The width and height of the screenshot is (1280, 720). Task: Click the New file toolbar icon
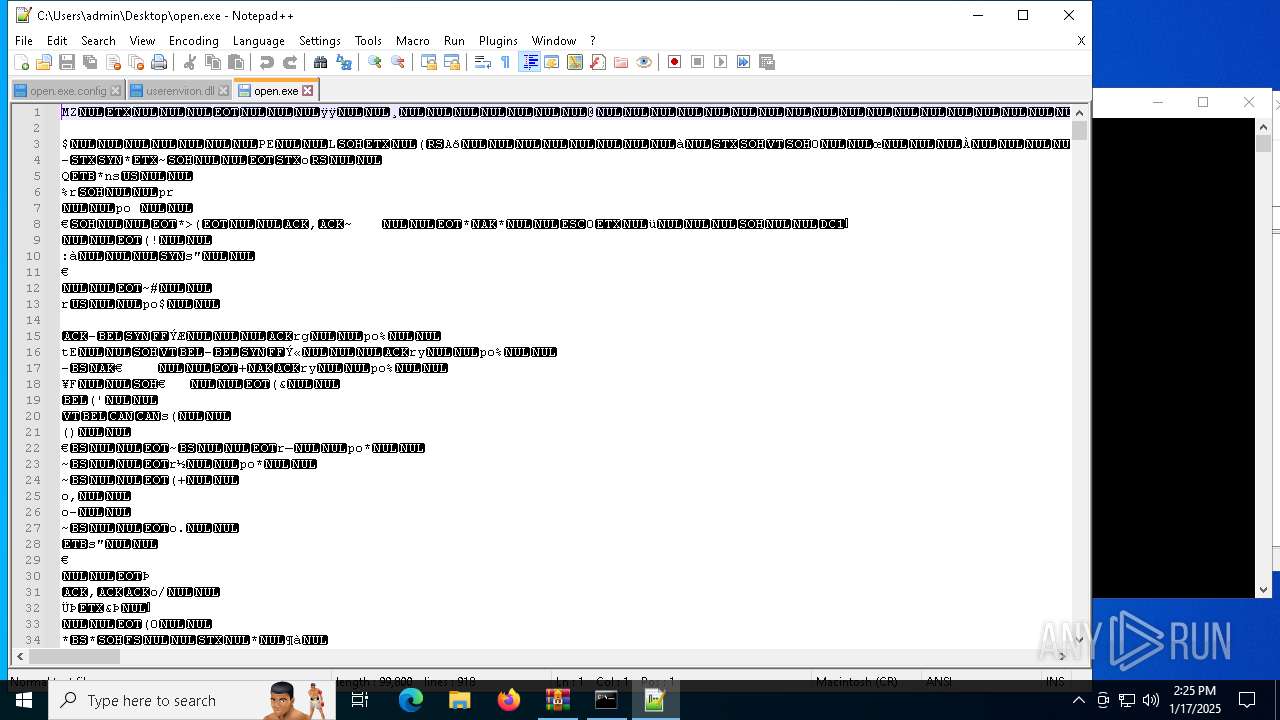point(20,62)
